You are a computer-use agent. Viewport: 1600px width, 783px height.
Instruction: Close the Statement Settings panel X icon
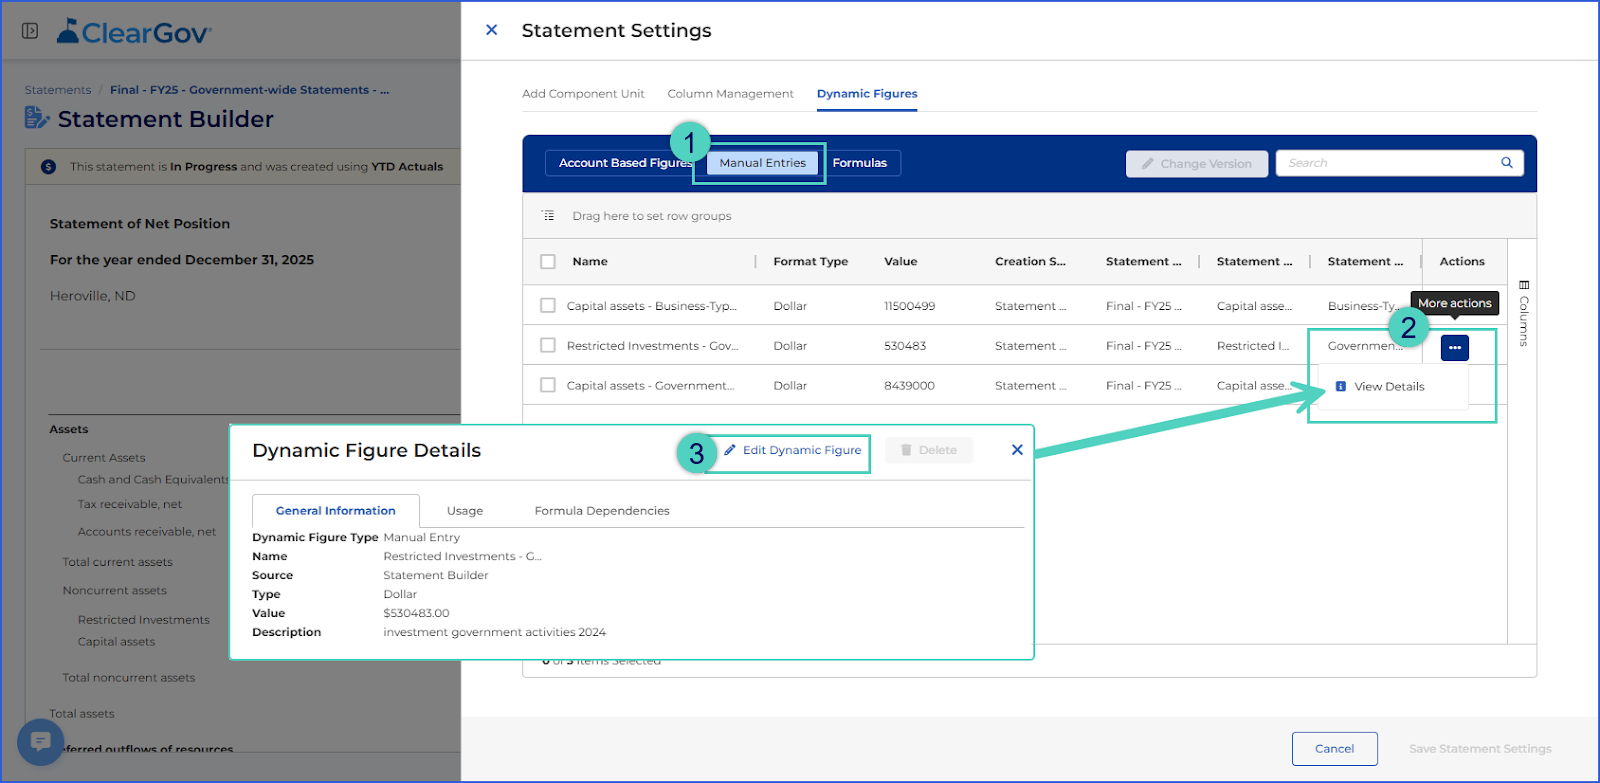pyautogui.click(x=491, y=30)
